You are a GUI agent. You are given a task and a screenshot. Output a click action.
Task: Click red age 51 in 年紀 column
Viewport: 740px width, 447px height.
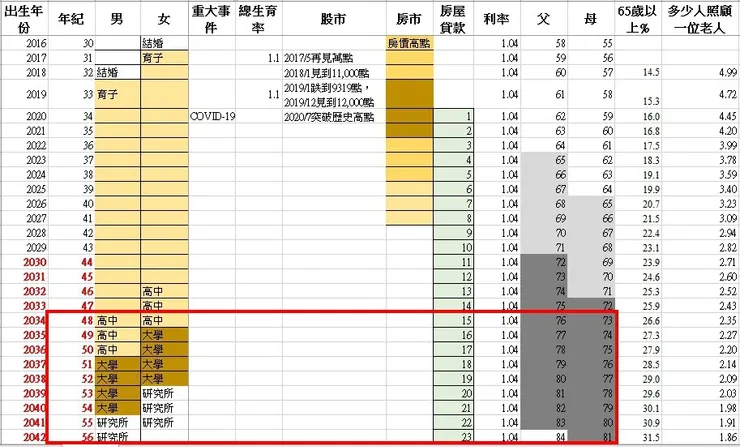[71, 364]
